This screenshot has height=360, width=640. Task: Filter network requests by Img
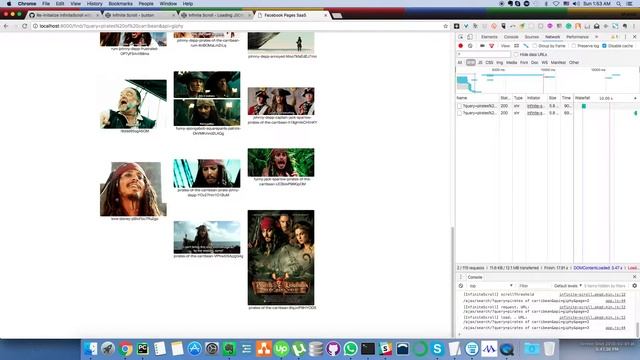(500, 62)
